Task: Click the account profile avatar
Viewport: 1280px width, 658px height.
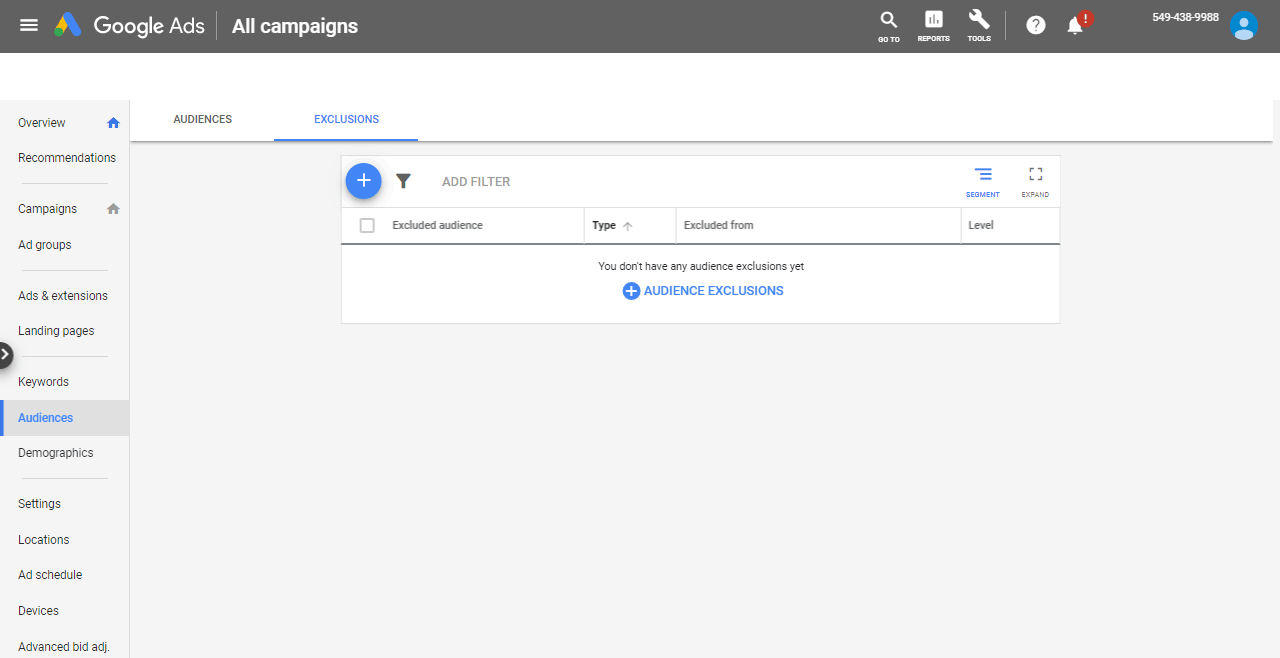Action: [1244, 26]
